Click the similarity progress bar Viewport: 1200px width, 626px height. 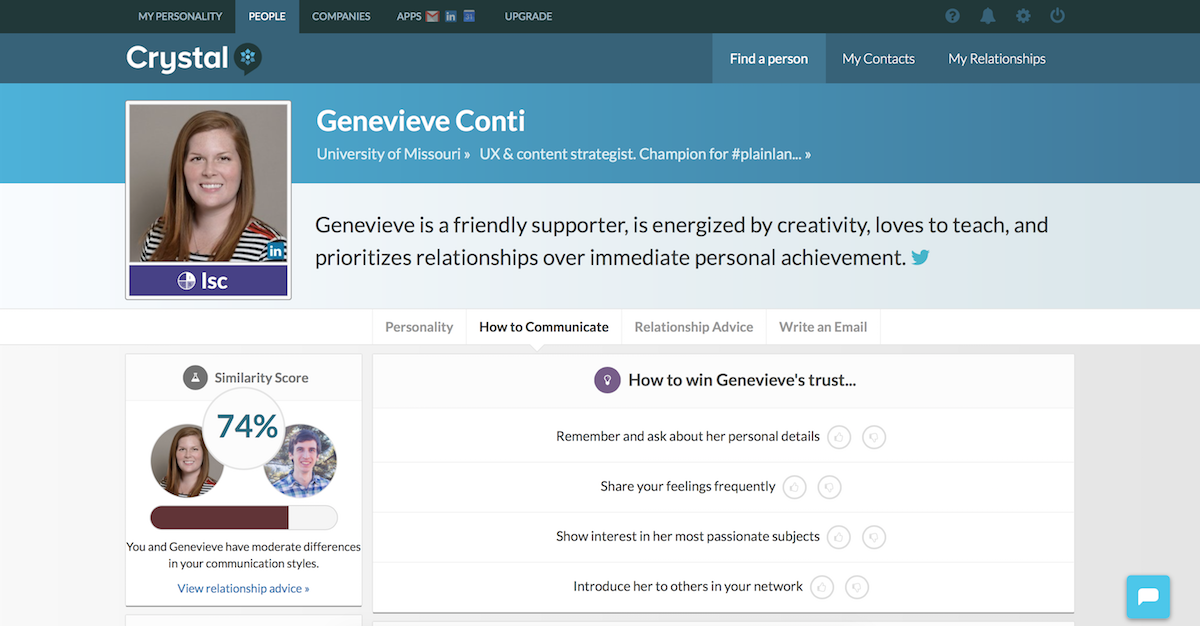[x=244, y=517]
